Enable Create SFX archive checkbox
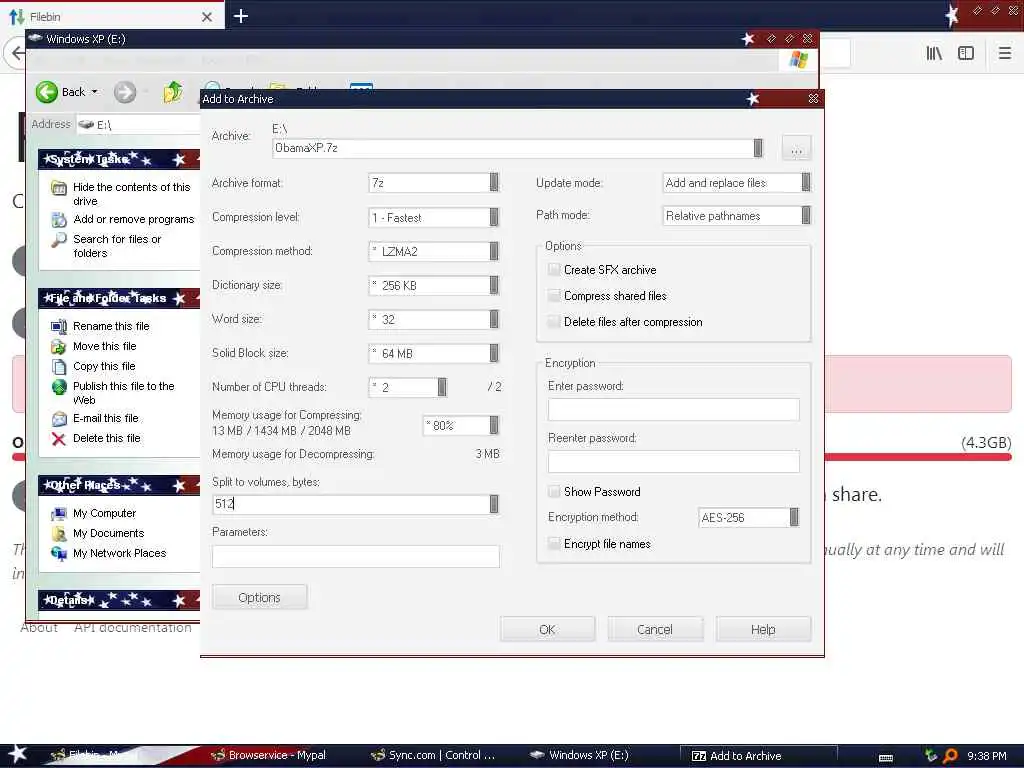This screenshot has height=768, width=1024. (x=554, y=270)
